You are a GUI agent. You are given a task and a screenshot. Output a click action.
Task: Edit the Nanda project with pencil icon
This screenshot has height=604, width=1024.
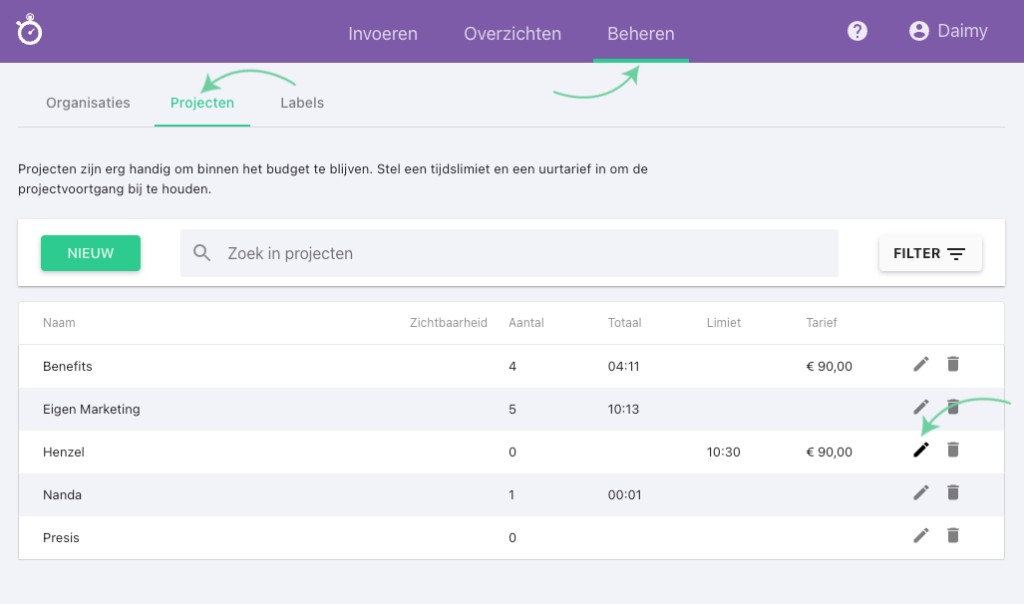[x=921, y=492]
